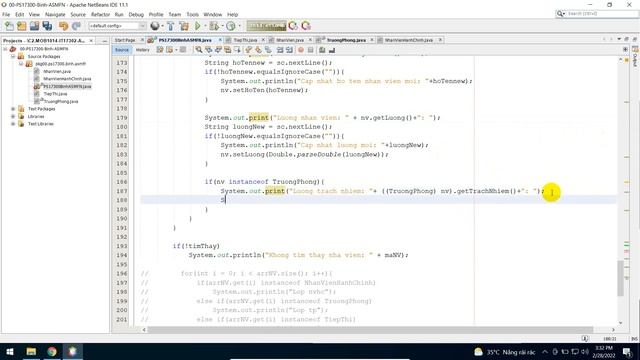
Task: Click the Search input field at top right
Action: [x=602, y=13]
